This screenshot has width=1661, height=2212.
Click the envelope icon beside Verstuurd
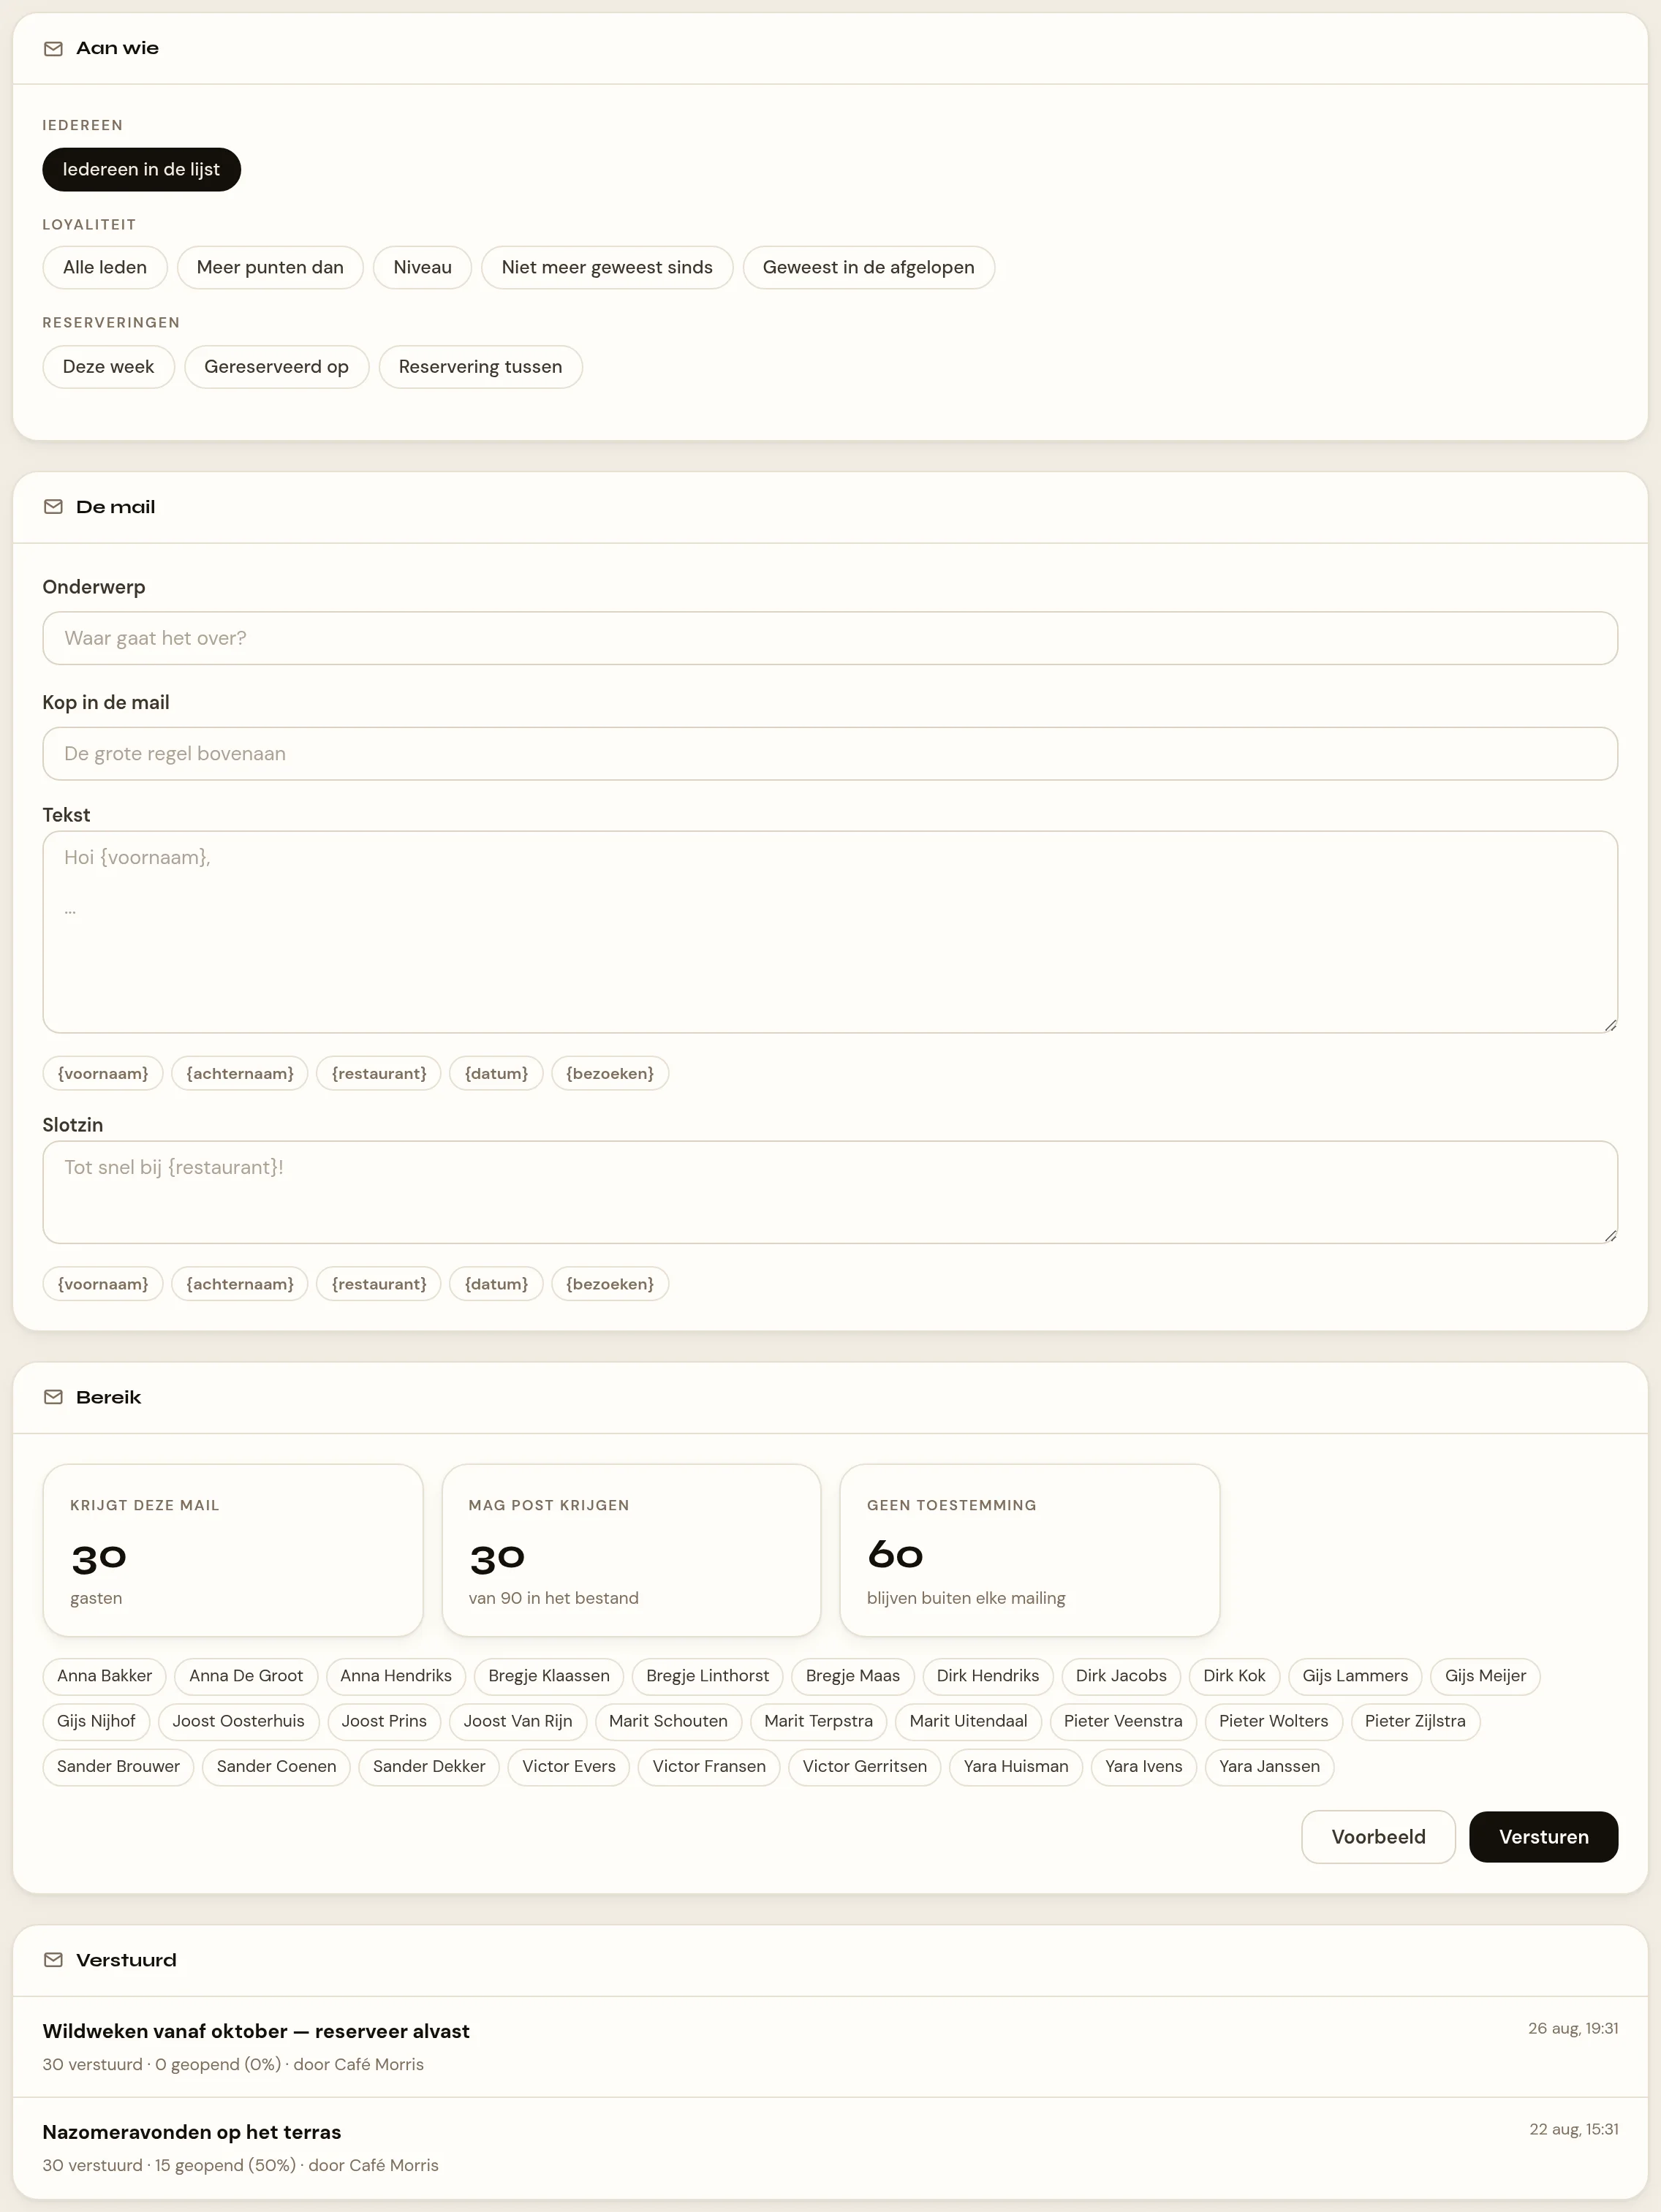pyautogui.click(x=53, y=1960)
